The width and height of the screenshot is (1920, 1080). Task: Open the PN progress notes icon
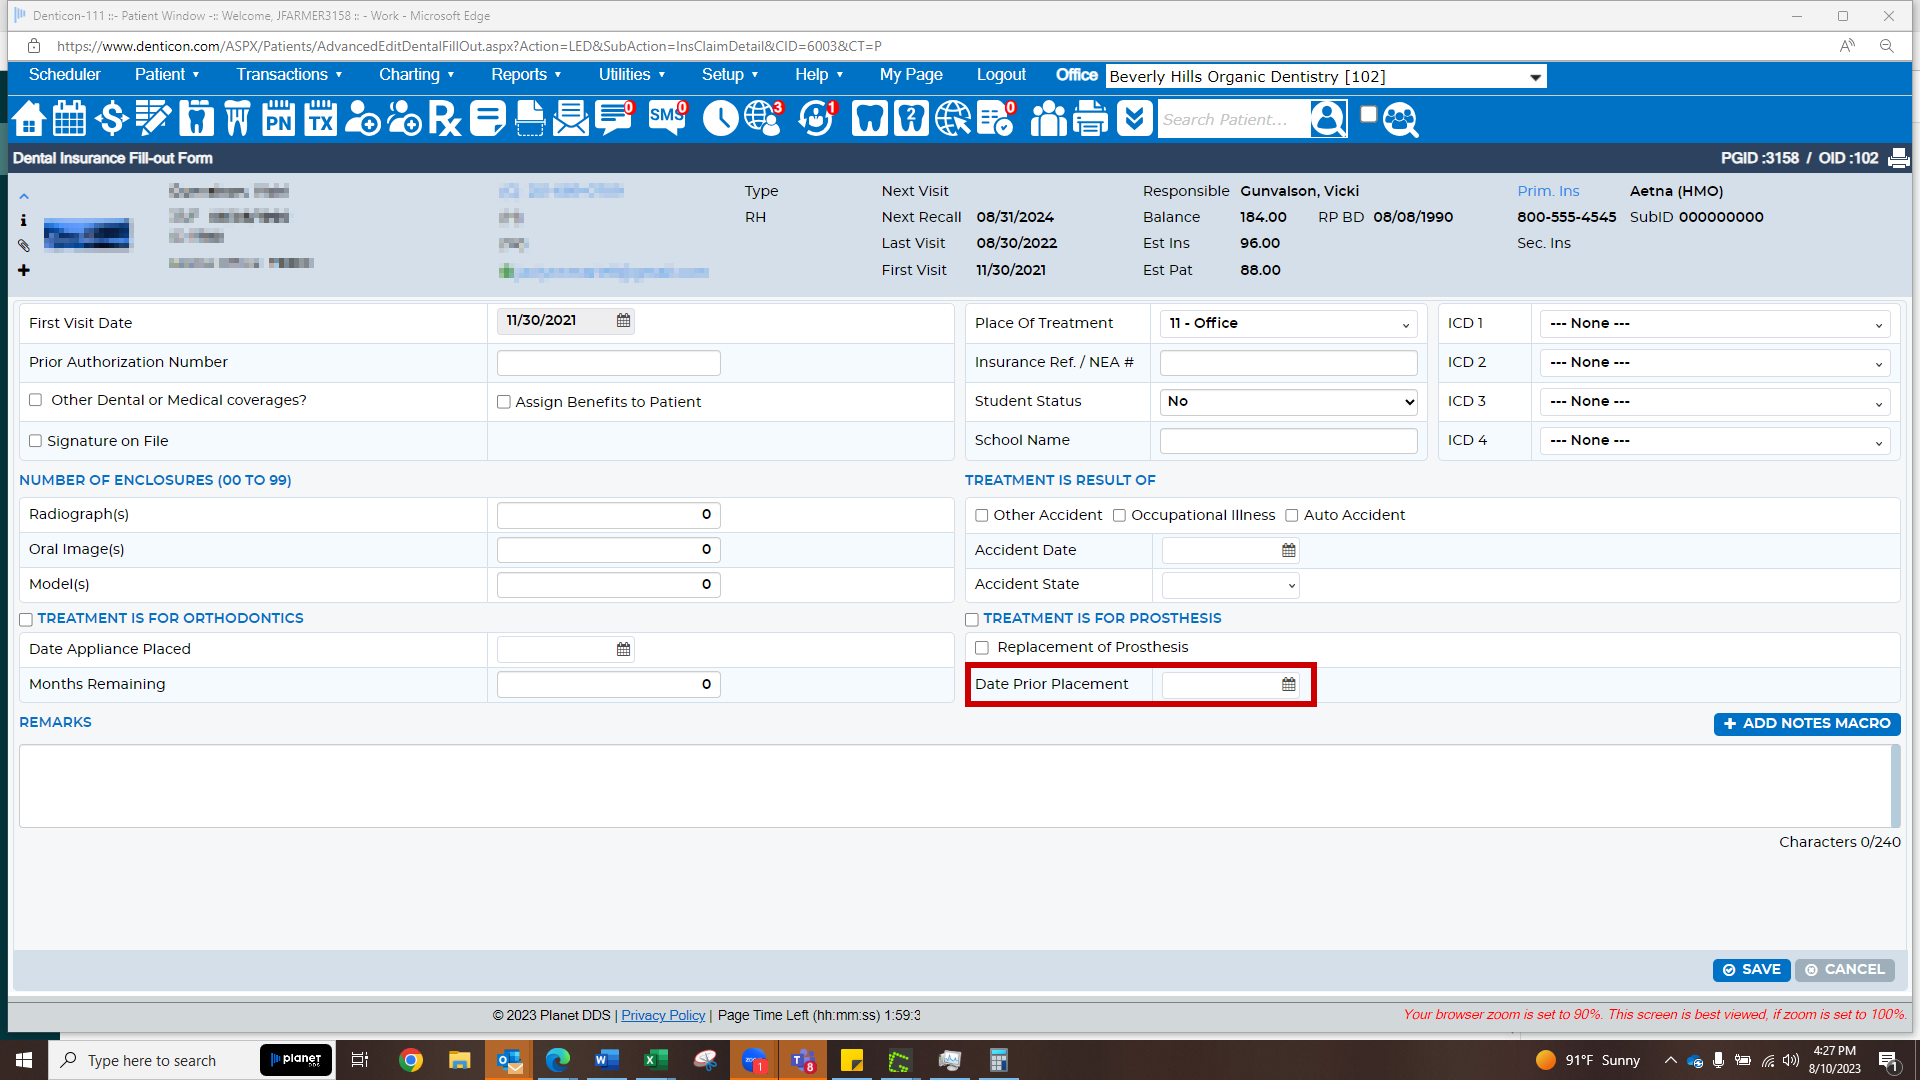click(x=278, y=119)
